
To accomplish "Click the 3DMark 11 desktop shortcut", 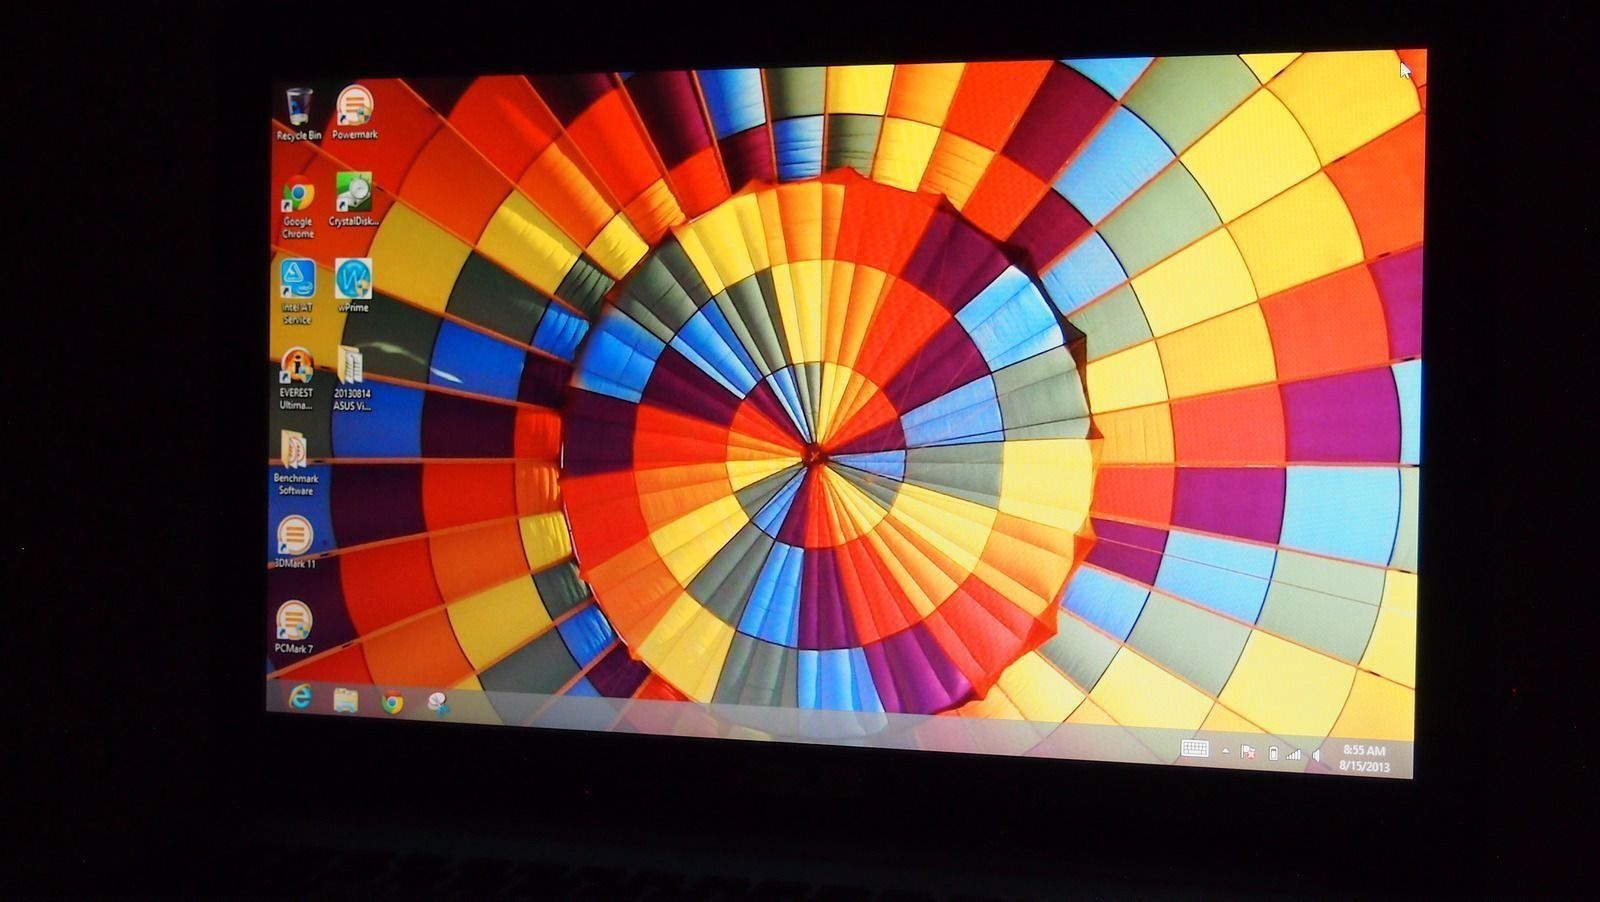I will point(294,537).
